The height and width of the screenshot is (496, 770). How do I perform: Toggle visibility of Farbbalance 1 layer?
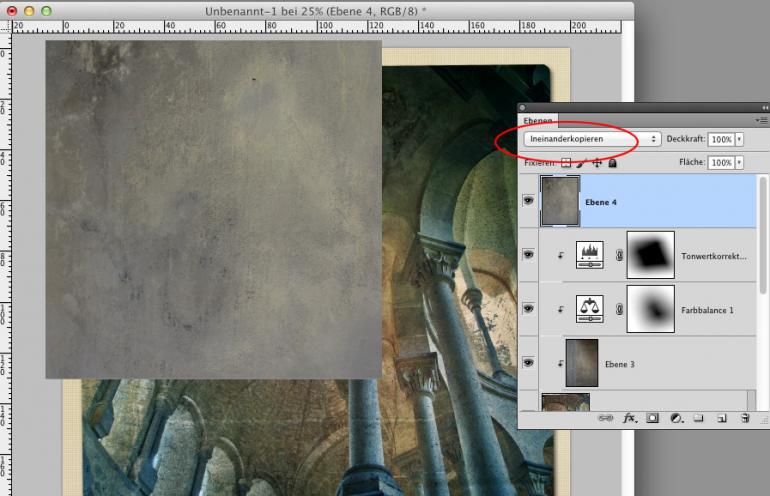[x=528, y=308]
